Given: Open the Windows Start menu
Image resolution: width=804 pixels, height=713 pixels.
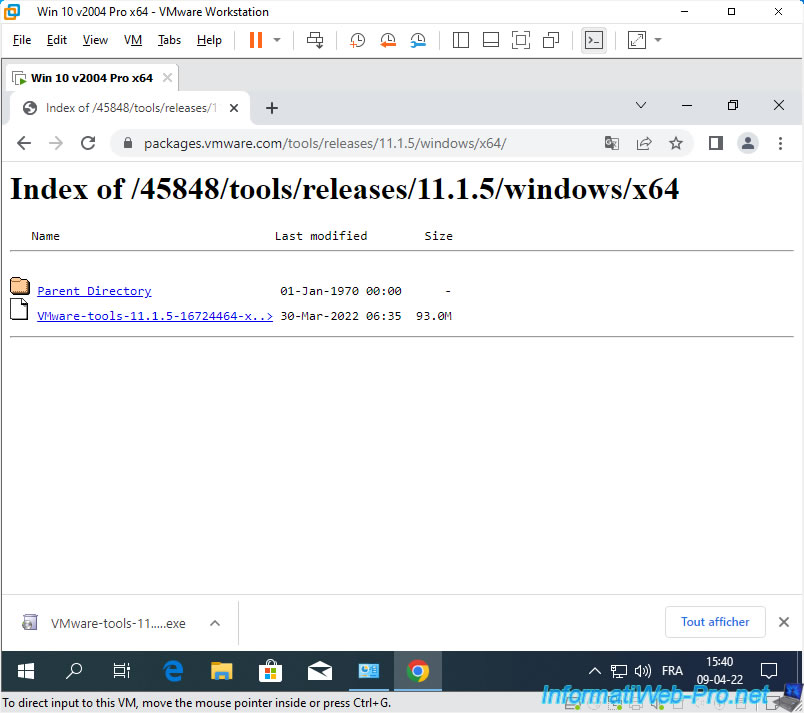Looking at the screenshot, I should click(26, 670).
